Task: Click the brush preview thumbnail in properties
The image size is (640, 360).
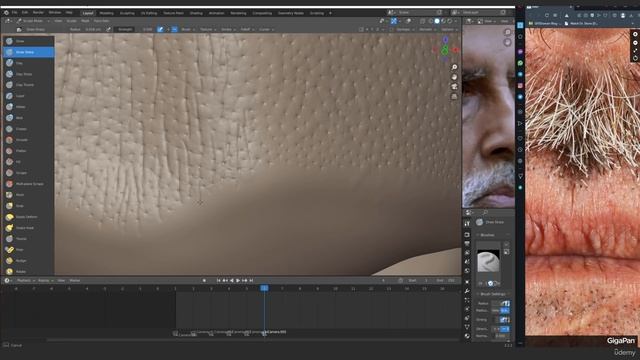Action: [x=488, y=261]
